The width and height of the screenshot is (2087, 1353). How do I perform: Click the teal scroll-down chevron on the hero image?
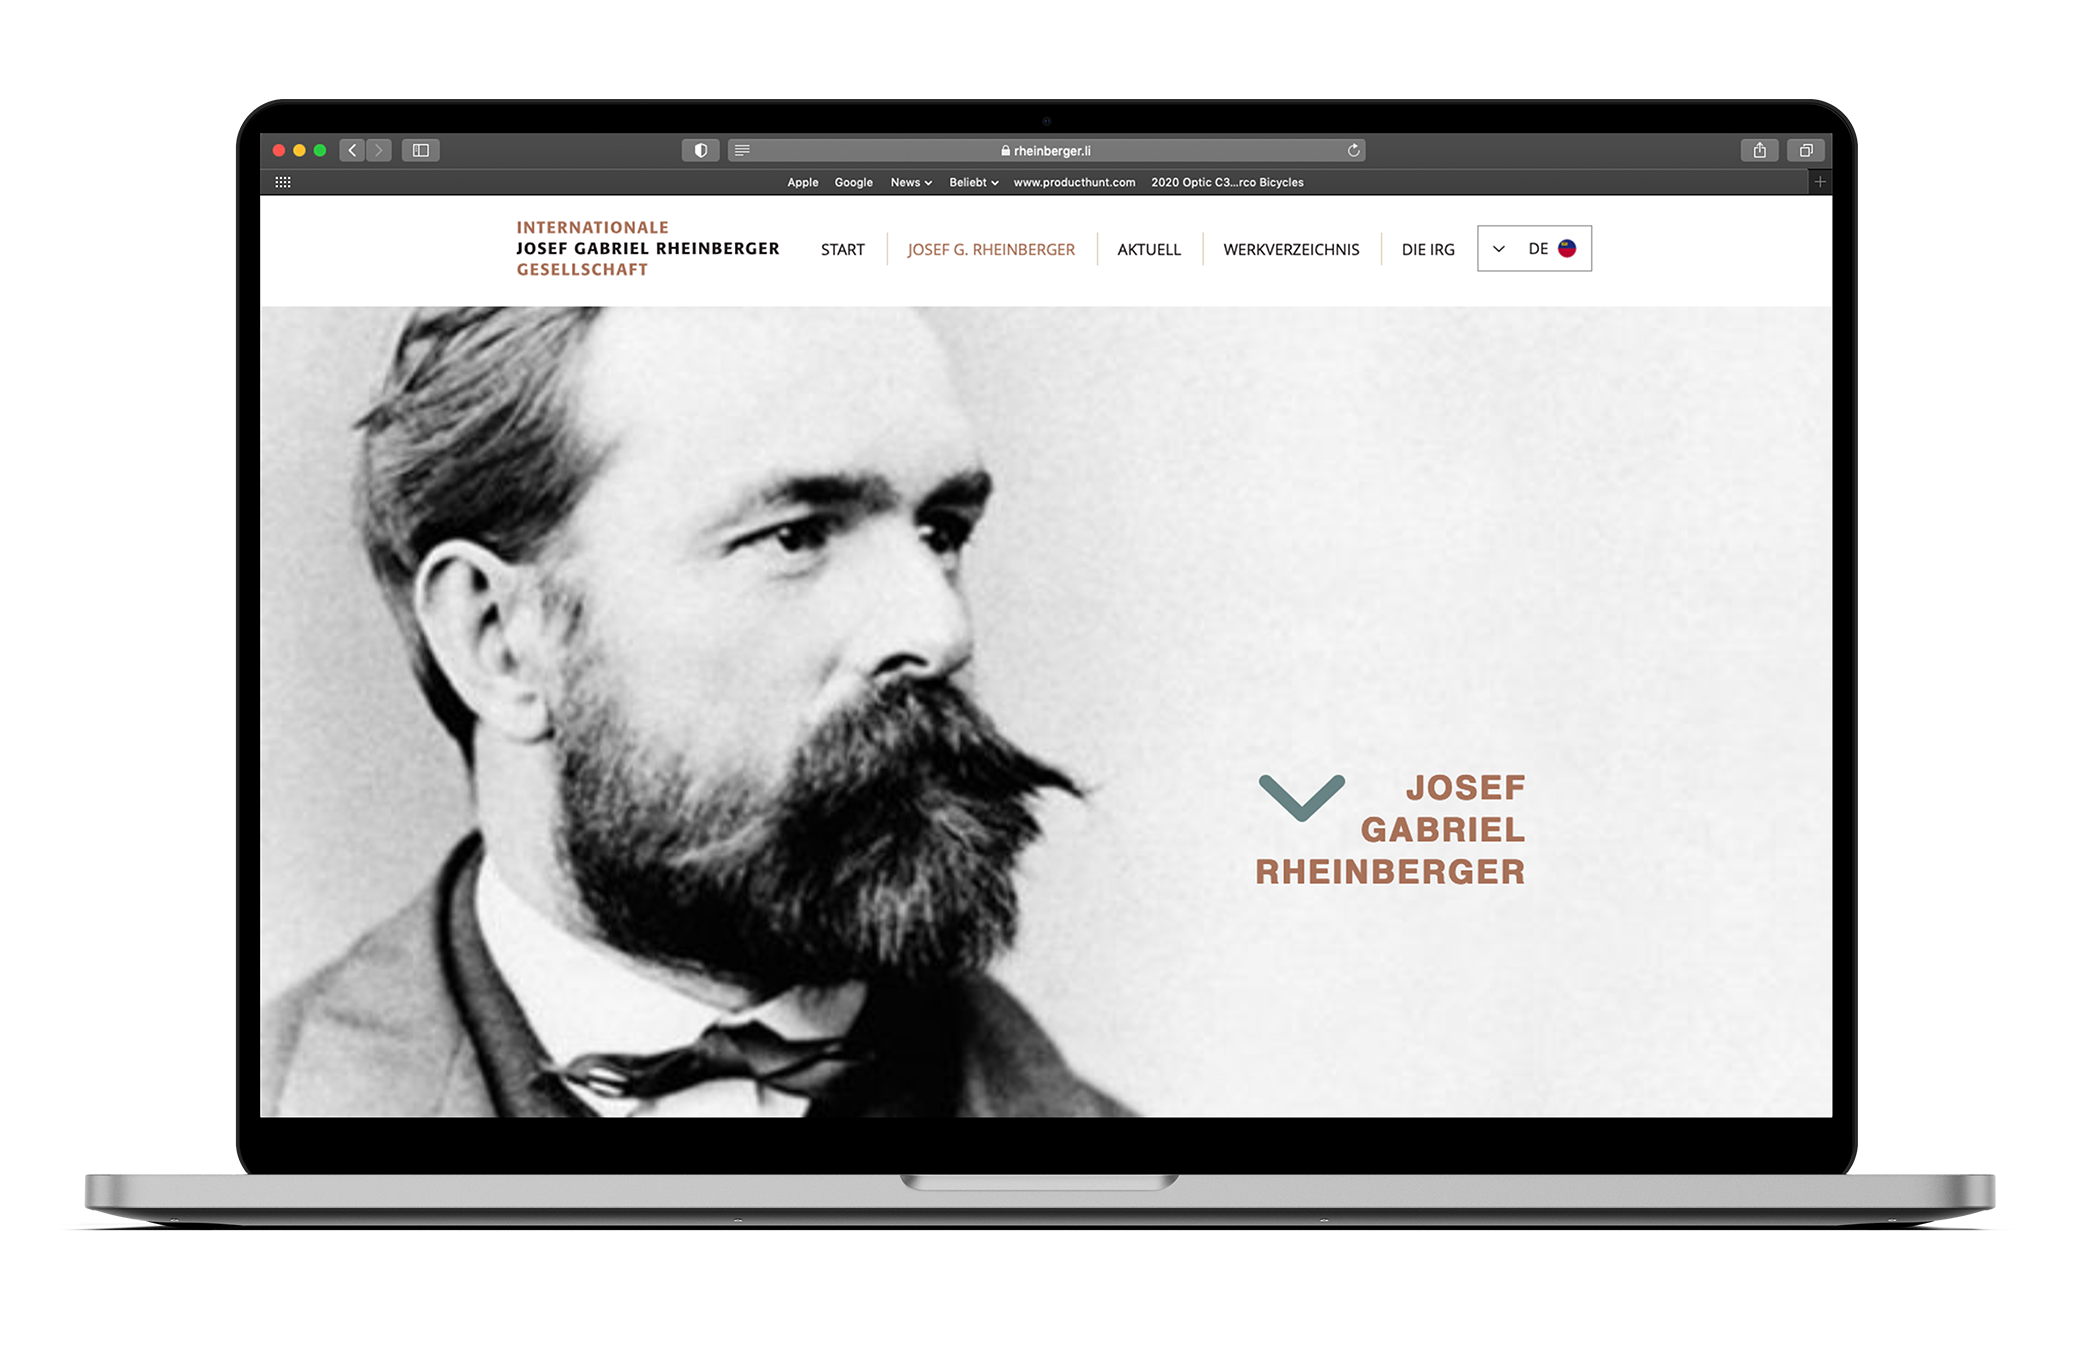[1301, 797]
